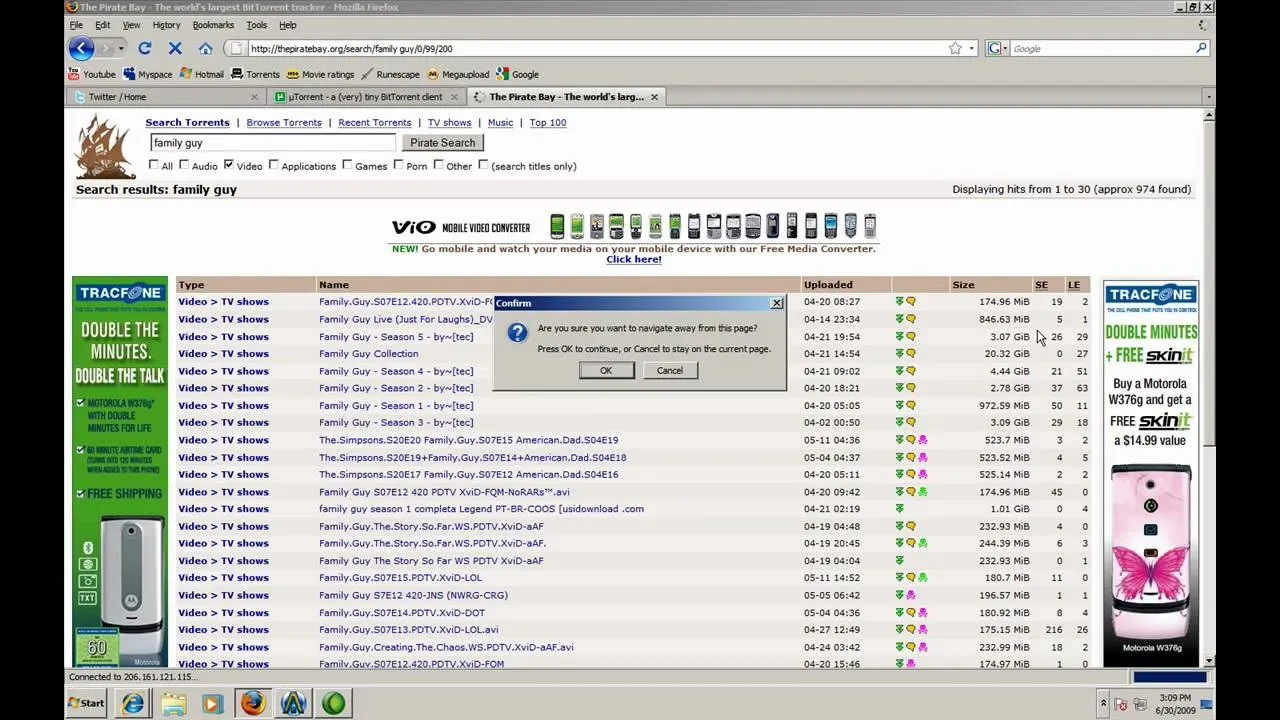Open the Myspace bookmark

pyautogui.click(x=147, y=74)
